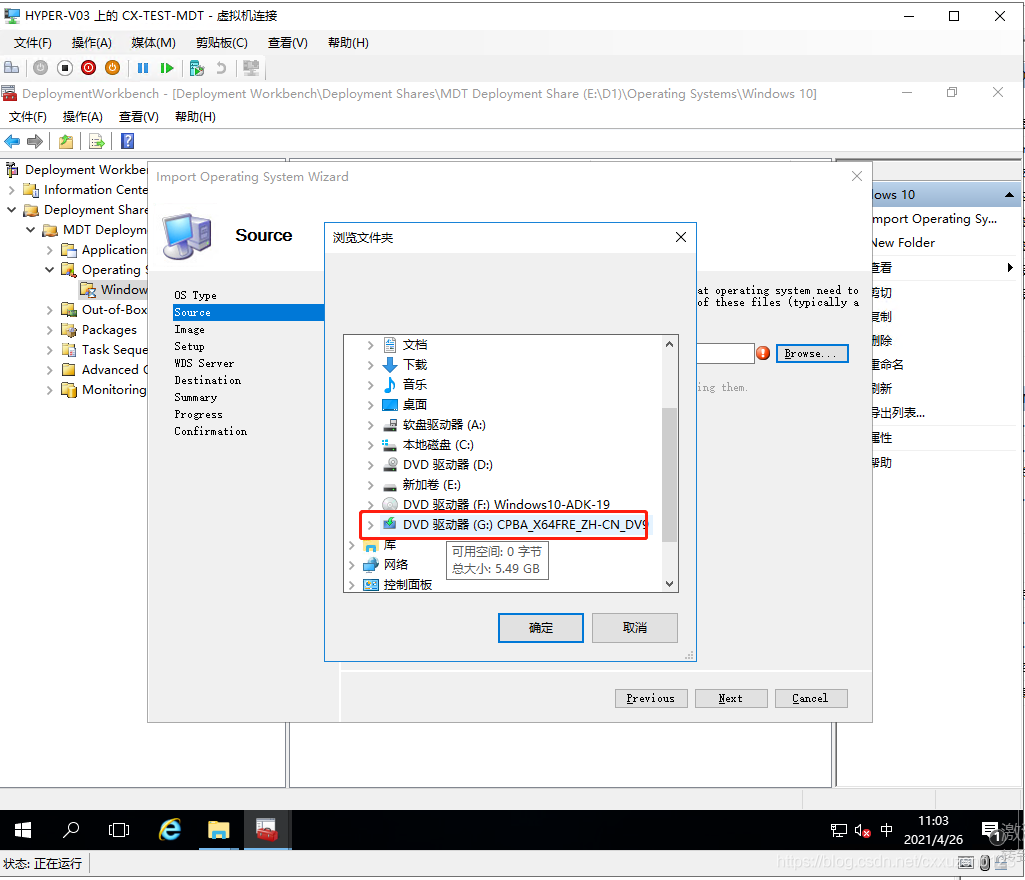
Task: Click 取消 in the browse folder dialog
Action: 635,628
